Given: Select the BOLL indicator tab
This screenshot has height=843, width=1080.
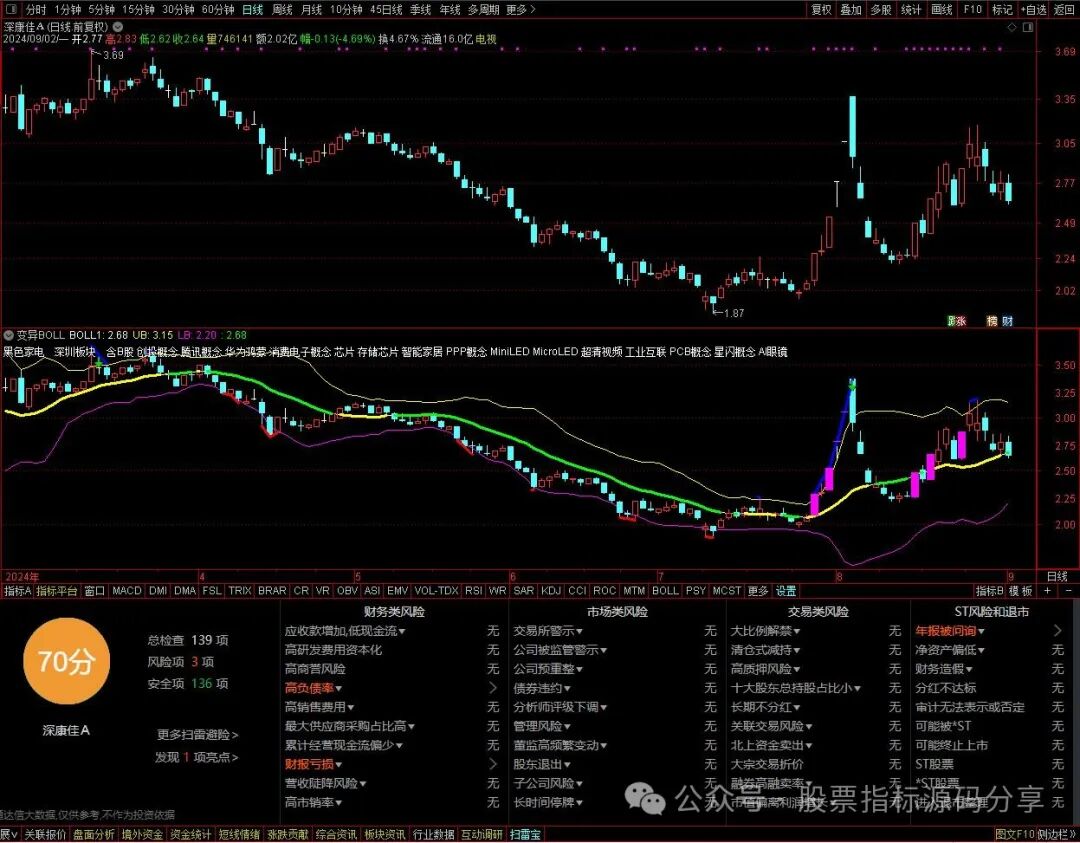Looking at the screenshot, I should [x=665, y=591].
